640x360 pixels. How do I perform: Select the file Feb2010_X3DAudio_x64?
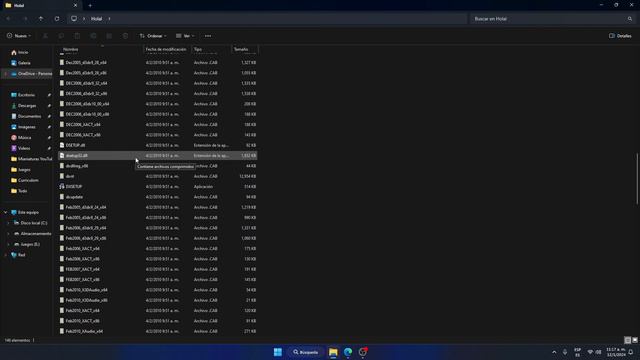pos(158,290)
